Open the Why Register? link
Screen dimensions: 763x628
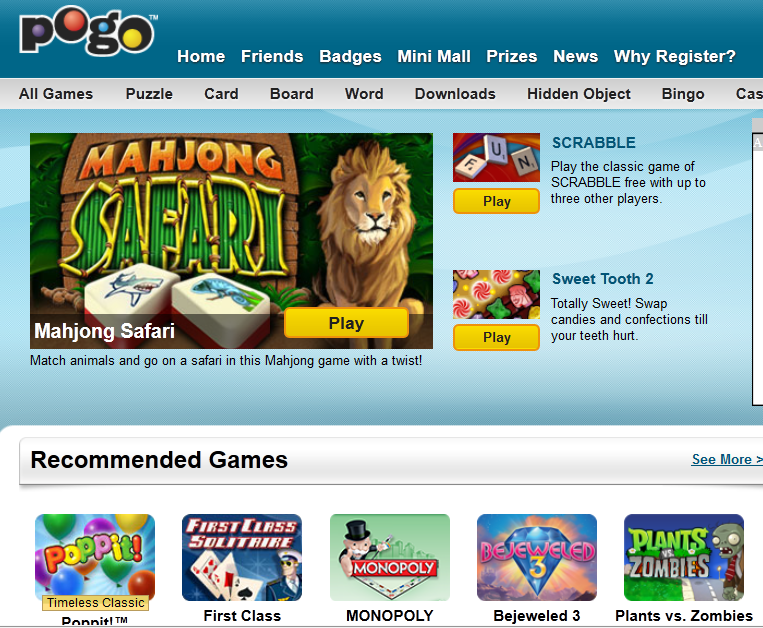click(675, 56)
